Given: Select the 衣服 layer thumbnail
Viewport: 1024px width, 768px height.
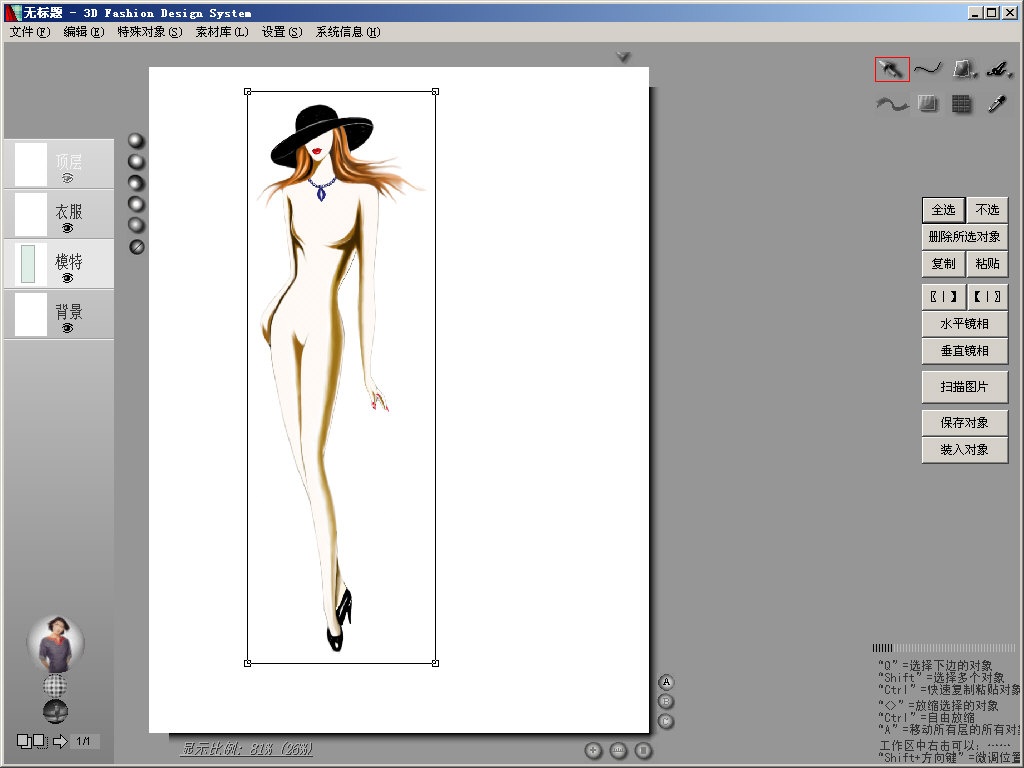Looking at the screenshot, I should (x=31, y=214).
